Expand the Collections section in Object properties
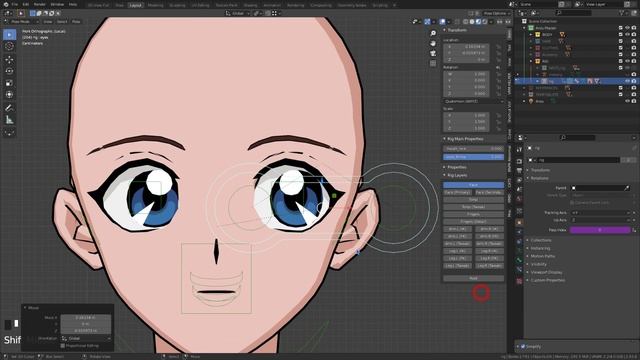Viewport: 640px width, 360px height. [x=541, y=240]
